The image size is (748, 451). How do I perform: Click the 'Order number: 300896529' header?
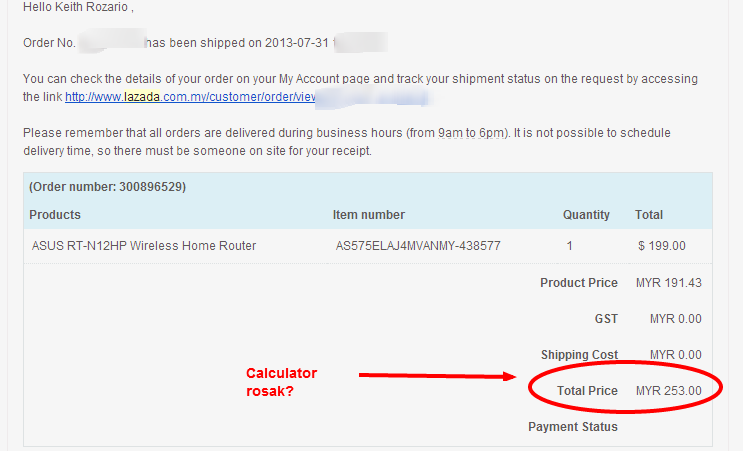click(x=107, y=187)
